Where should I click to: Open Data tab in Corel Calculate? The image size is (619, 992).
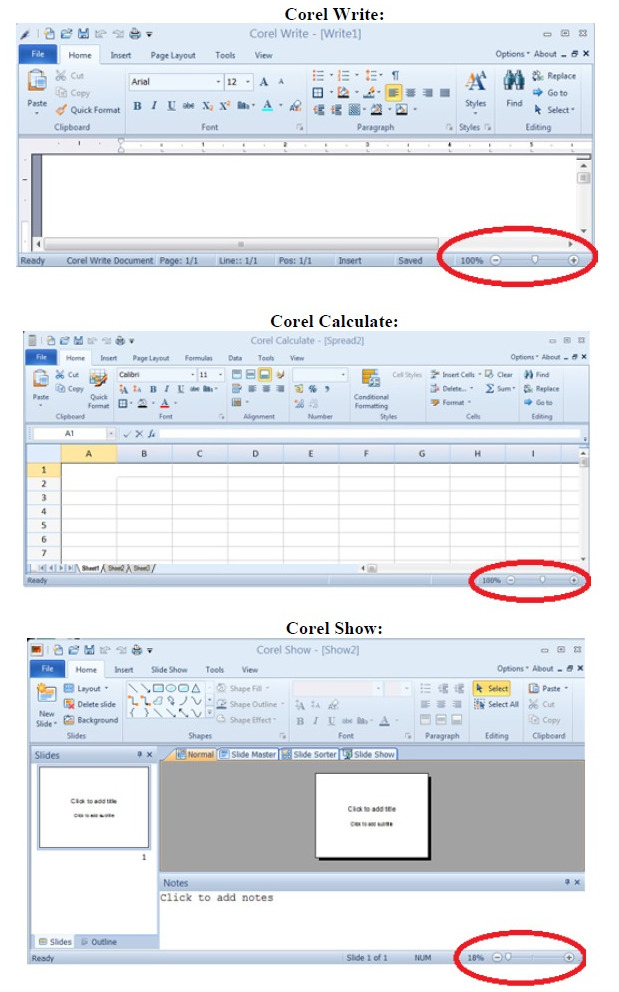[x=235, y=358]
